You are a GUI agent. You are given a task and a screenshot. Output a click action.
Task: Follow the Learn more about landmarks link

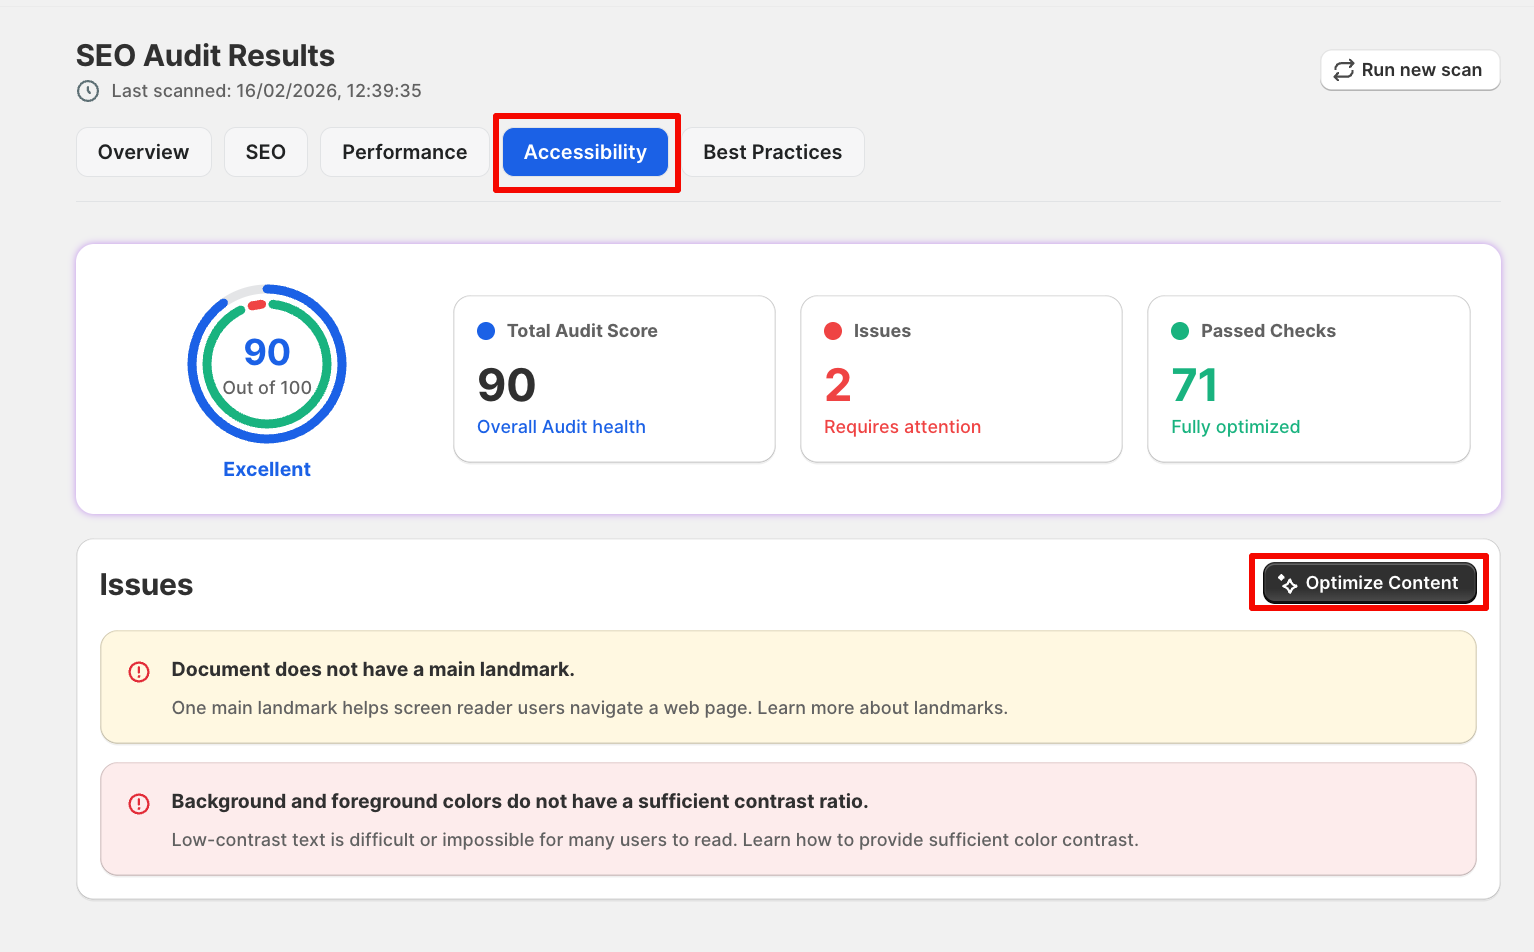coord(881,708)
